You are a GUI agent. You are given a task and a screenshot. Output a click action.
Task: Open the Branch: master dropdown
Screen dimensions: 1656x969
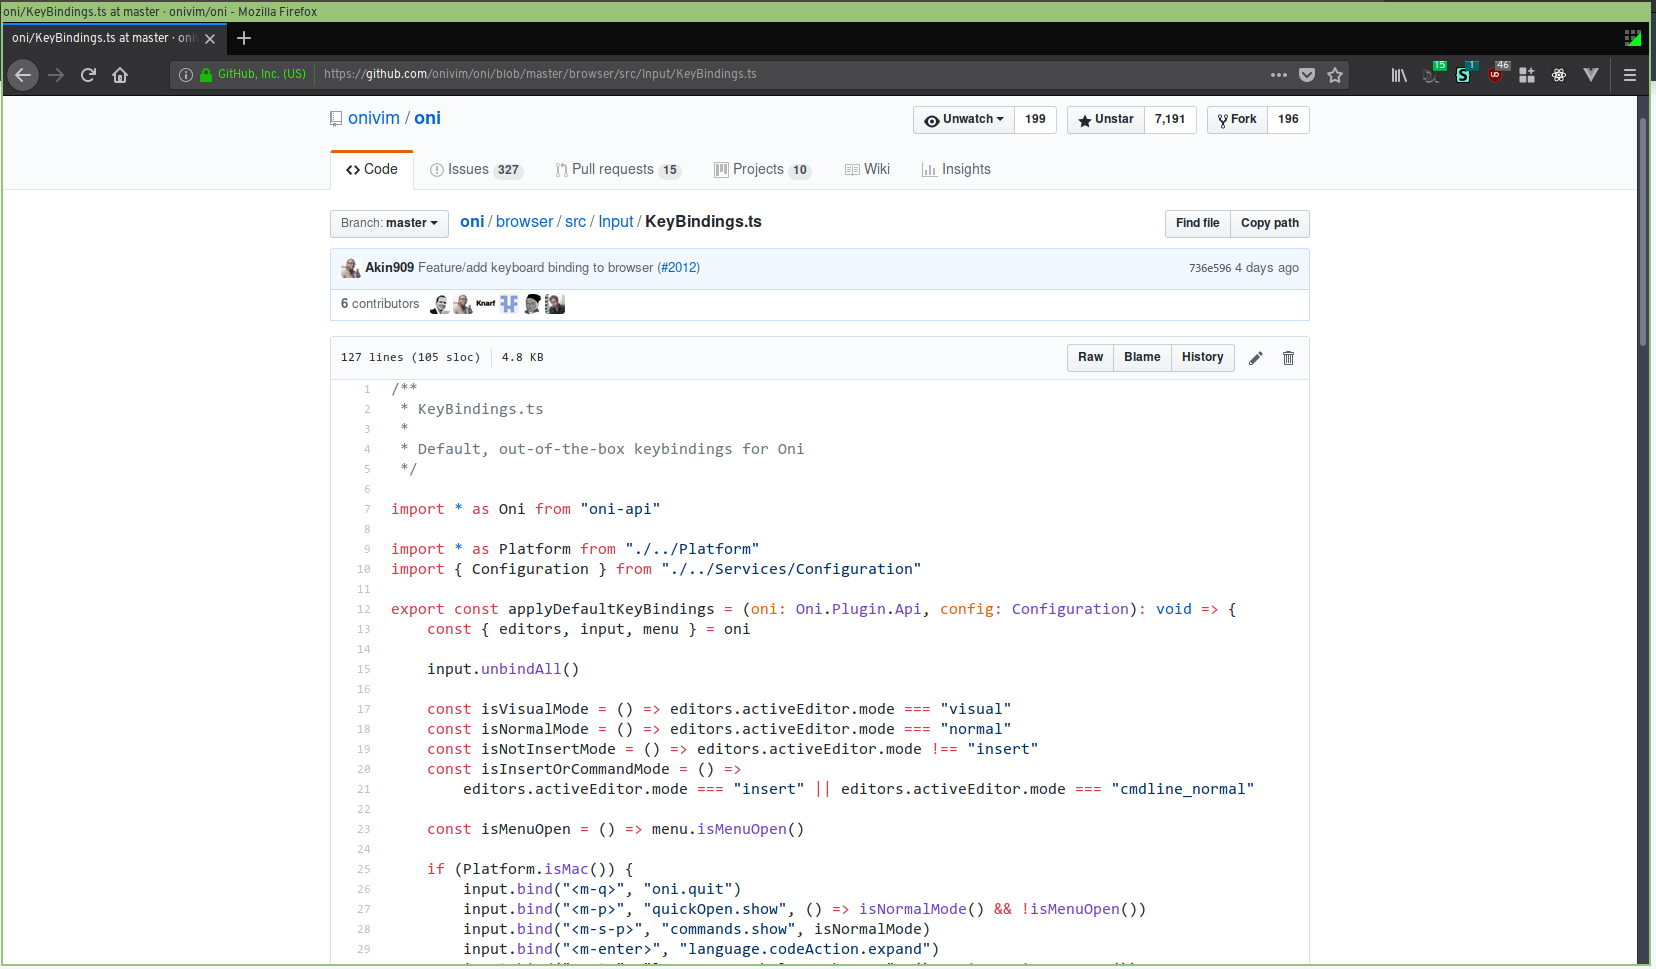tap(389, 223)
